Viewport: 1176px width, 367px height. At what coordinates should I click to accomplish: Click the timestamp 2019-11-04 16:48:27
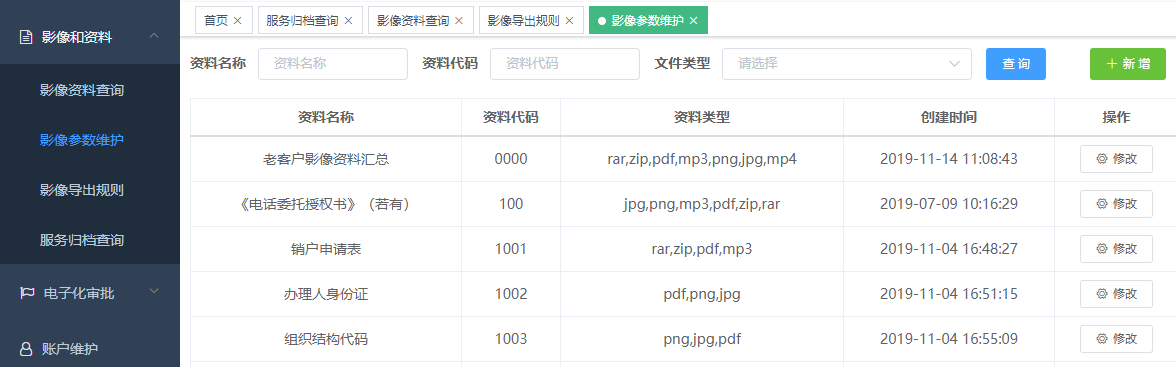[x=949, y=249]
